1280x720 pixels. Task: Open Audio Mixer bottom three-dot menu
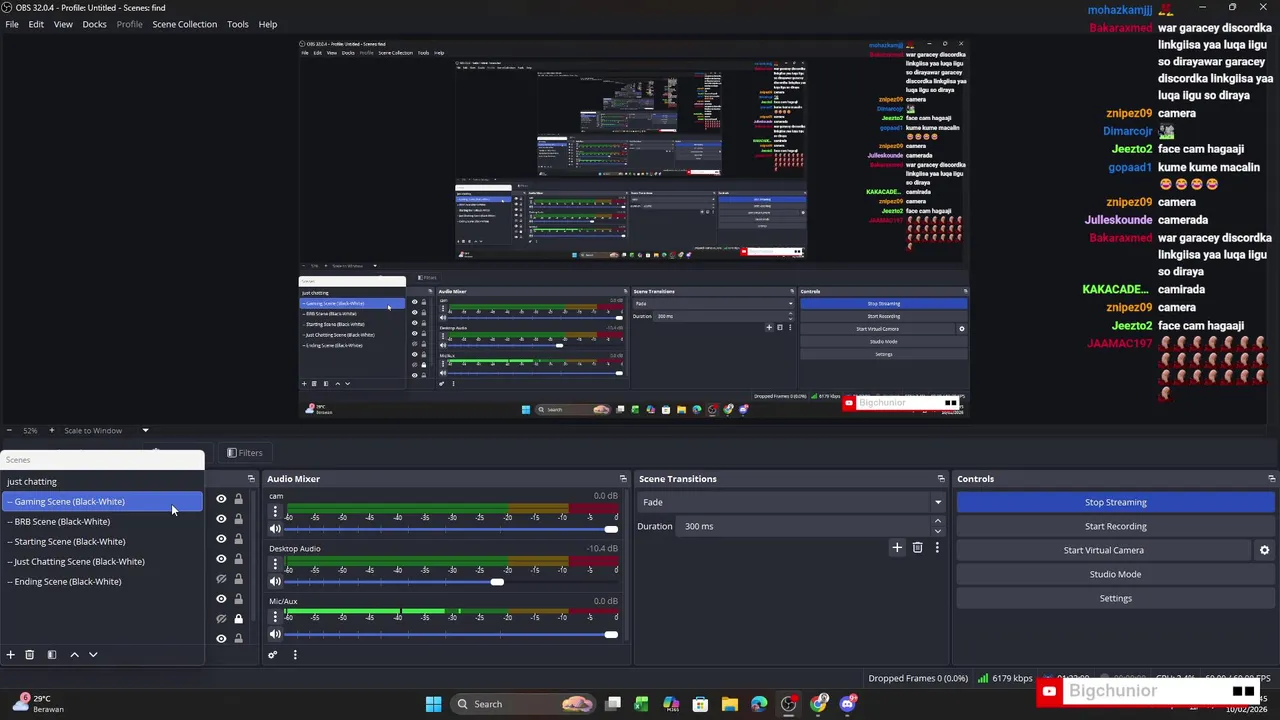295,655
